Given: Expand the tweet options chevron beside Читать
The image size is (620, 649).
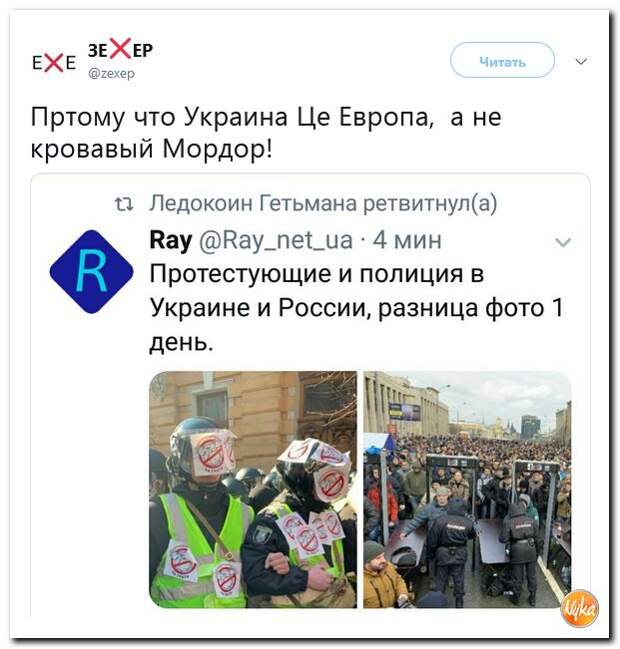Looking at the screenshot, I should coord(581,62).
